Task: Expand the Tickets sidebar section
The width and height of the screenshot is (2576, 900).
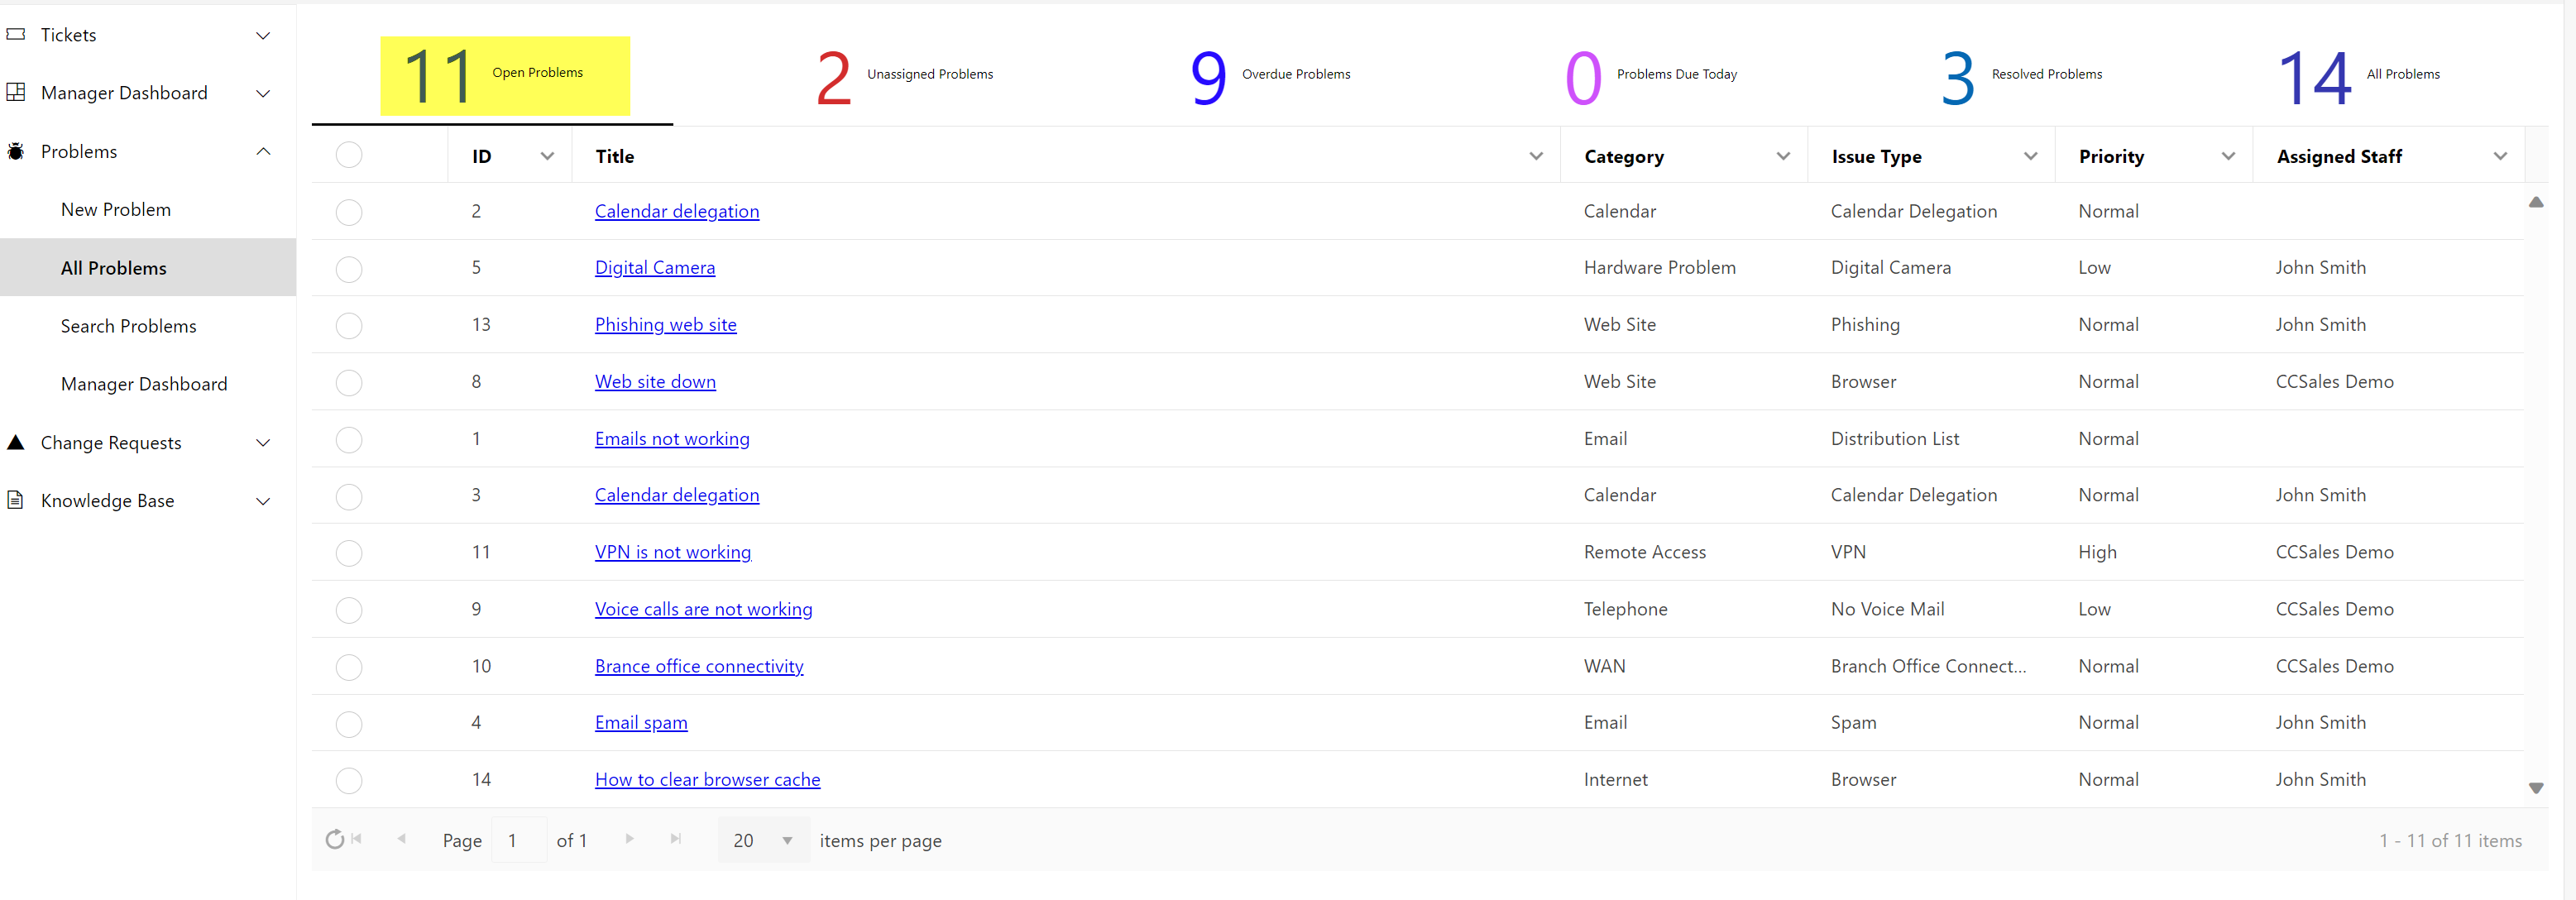Action: 263,35
